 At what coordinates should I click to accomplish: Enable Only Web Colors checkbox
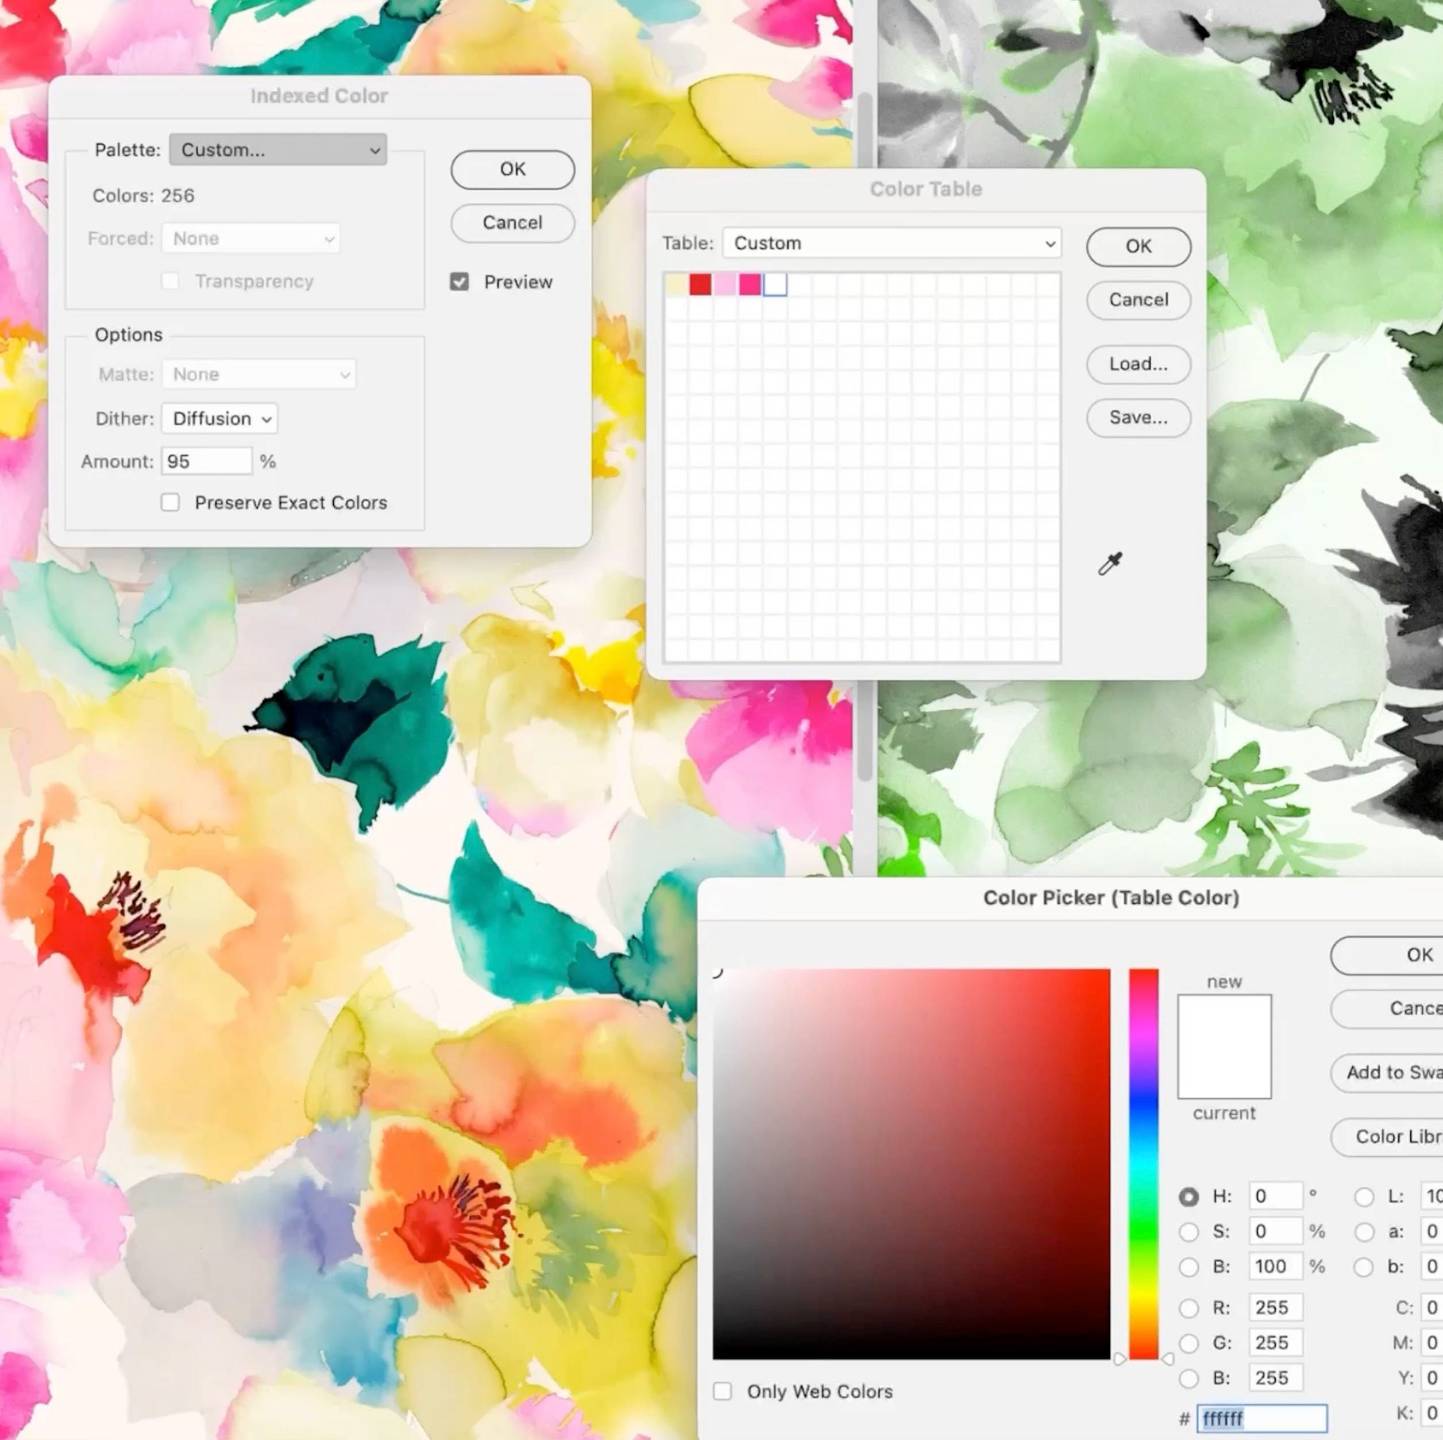click(723, 1391)
